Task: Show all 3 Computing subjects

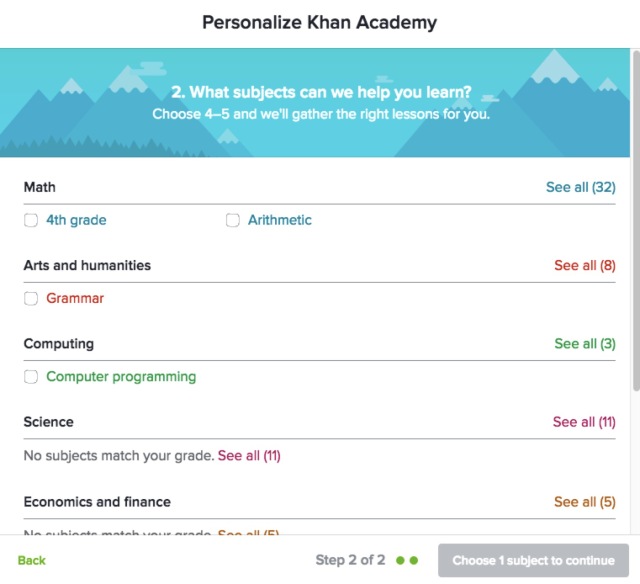Action: [584, 344]
